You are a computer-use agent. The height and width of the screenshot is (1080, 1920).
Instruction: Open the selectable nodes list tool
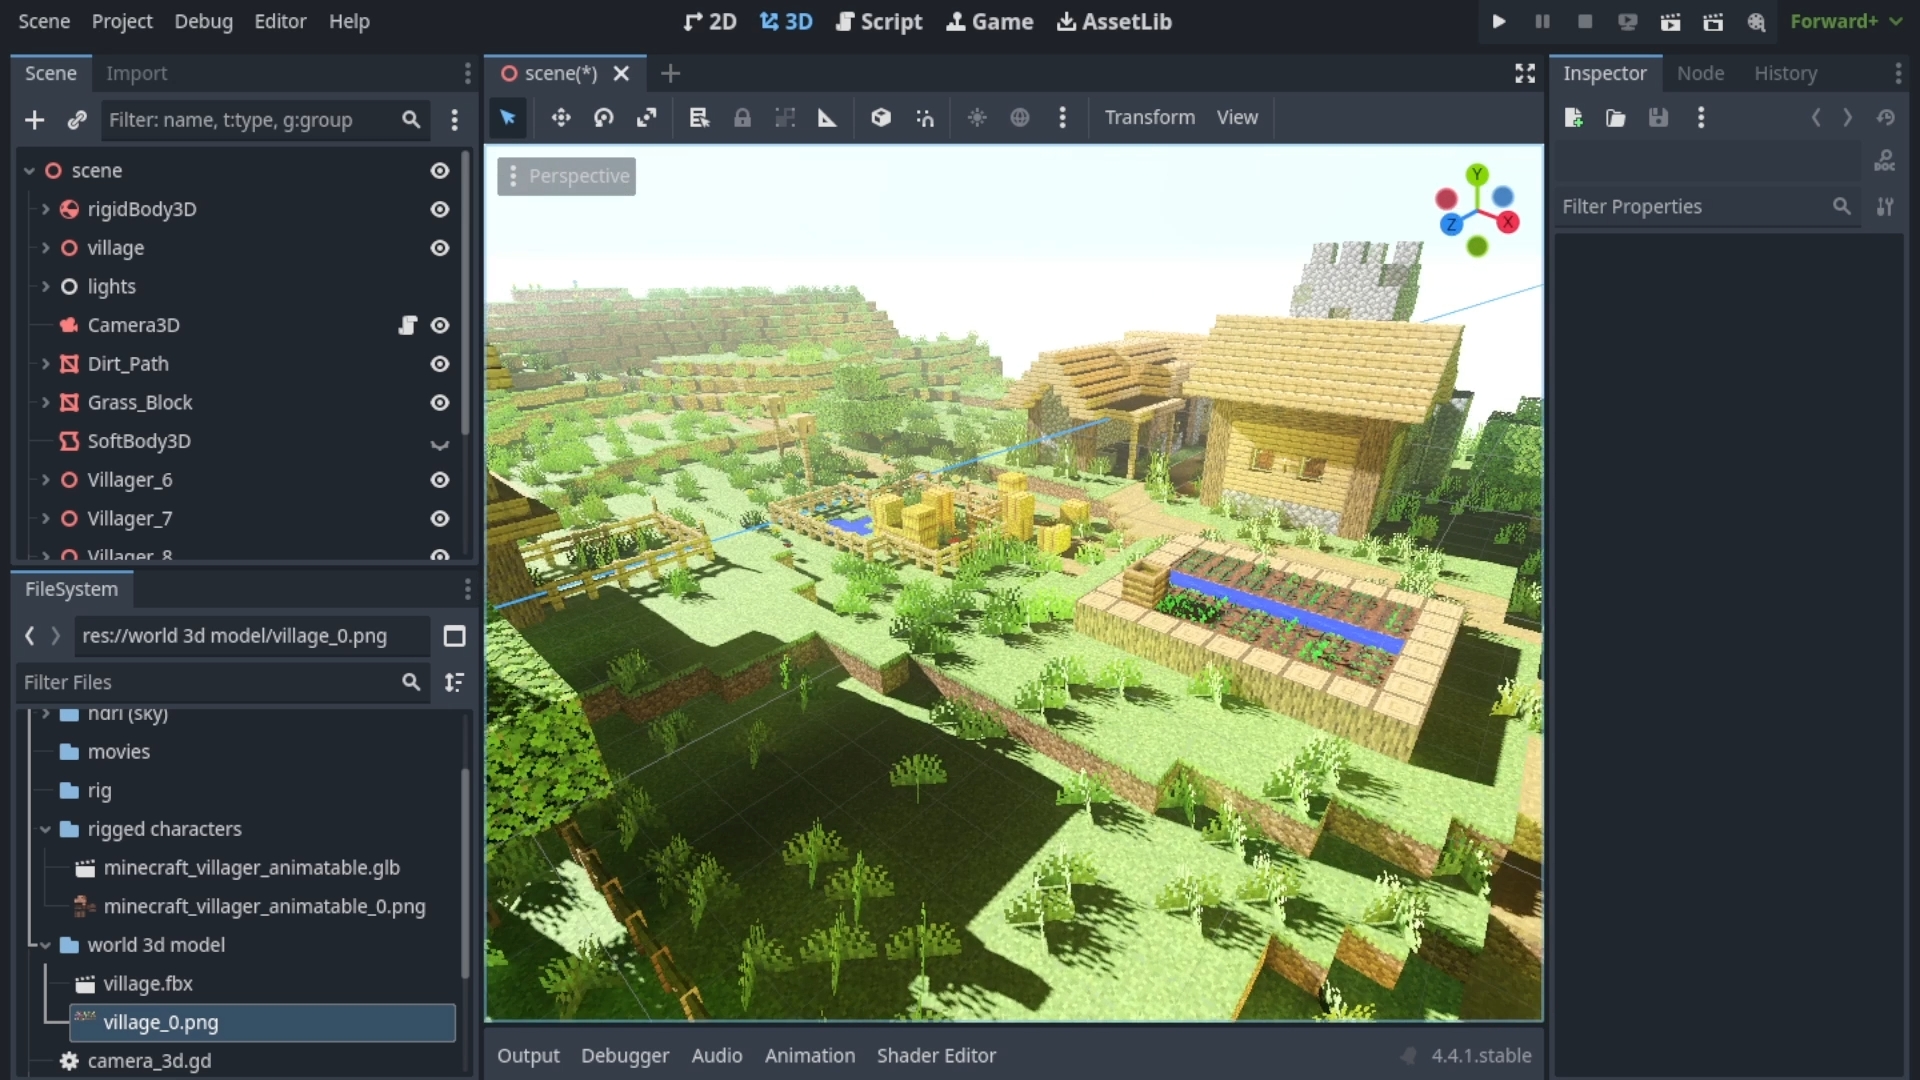click(699, 118)
